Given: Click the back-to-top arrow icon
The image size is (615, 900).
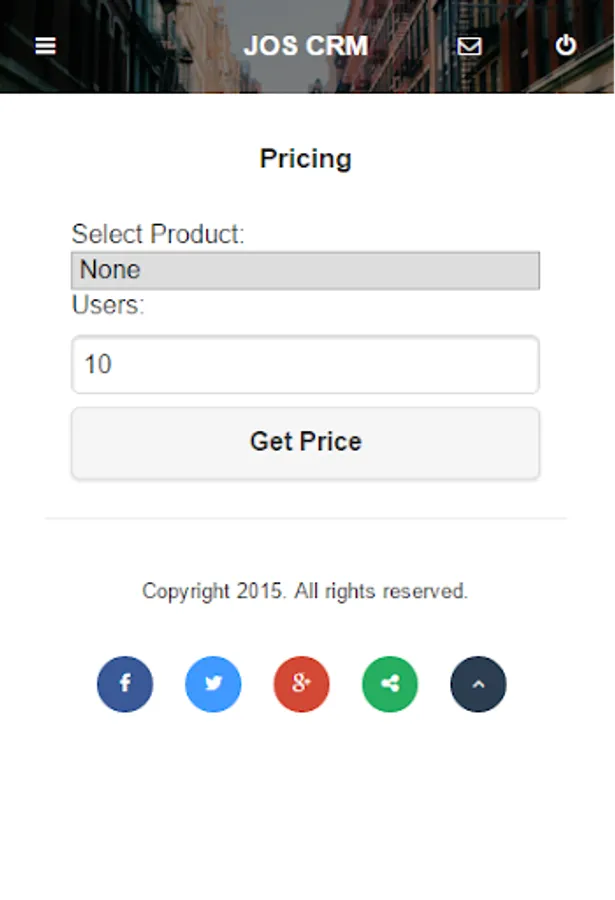Looking at the screenshot, I should click(x=478, y=684).
